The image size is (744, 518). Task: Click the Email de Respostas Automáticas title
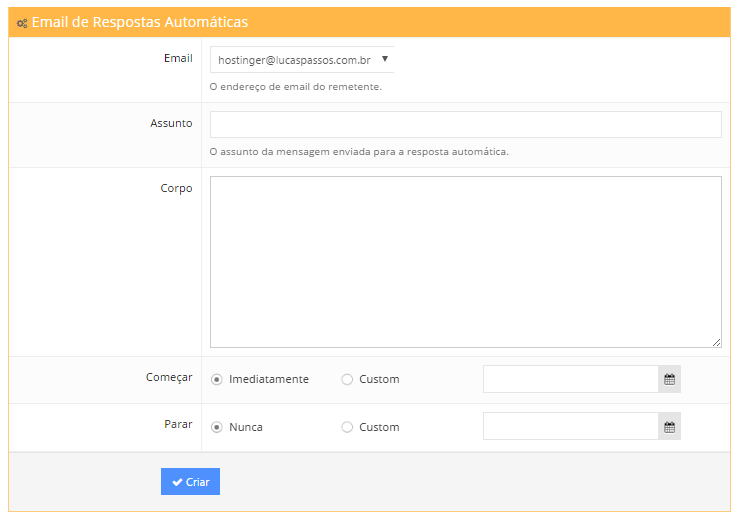pos(140,22)
